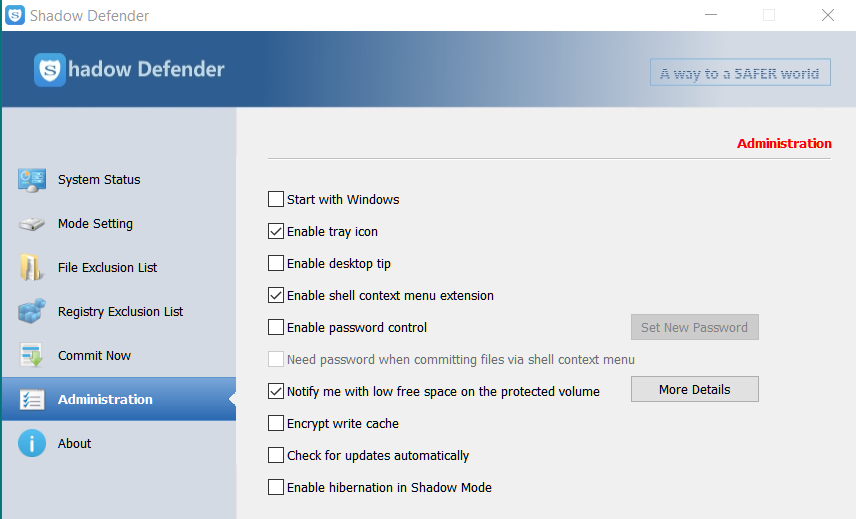Click the Mode Setting drive icon
The width and height of the screenshot is (856, 519).
pos(32,224)
